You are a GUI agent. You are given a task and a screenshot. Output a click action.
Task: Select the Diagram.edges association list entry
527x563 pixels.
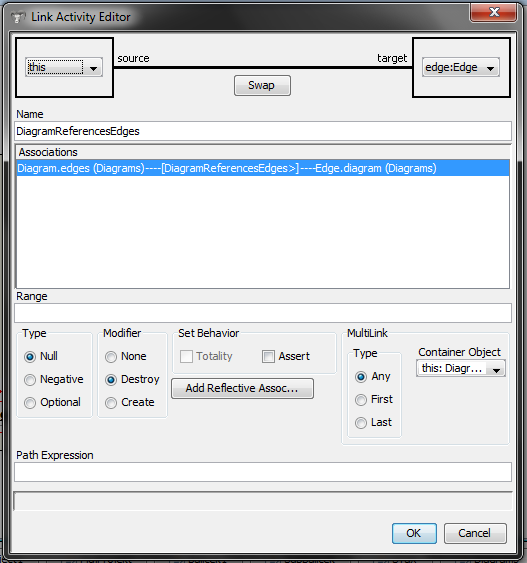pos(263,168)
